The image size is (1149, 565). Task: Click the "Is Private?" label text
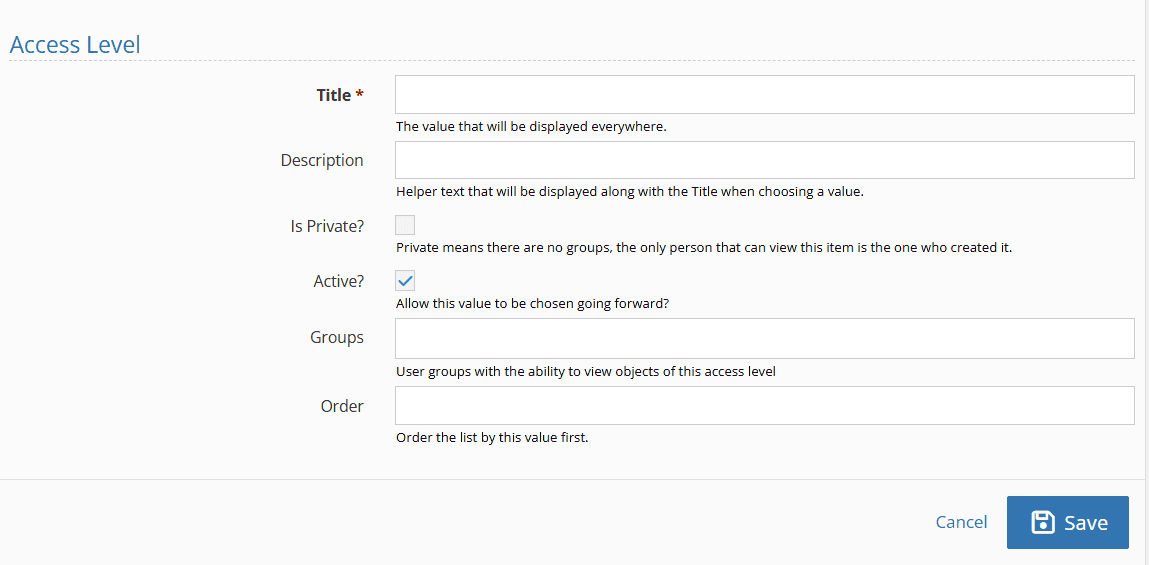click(327, 226)
